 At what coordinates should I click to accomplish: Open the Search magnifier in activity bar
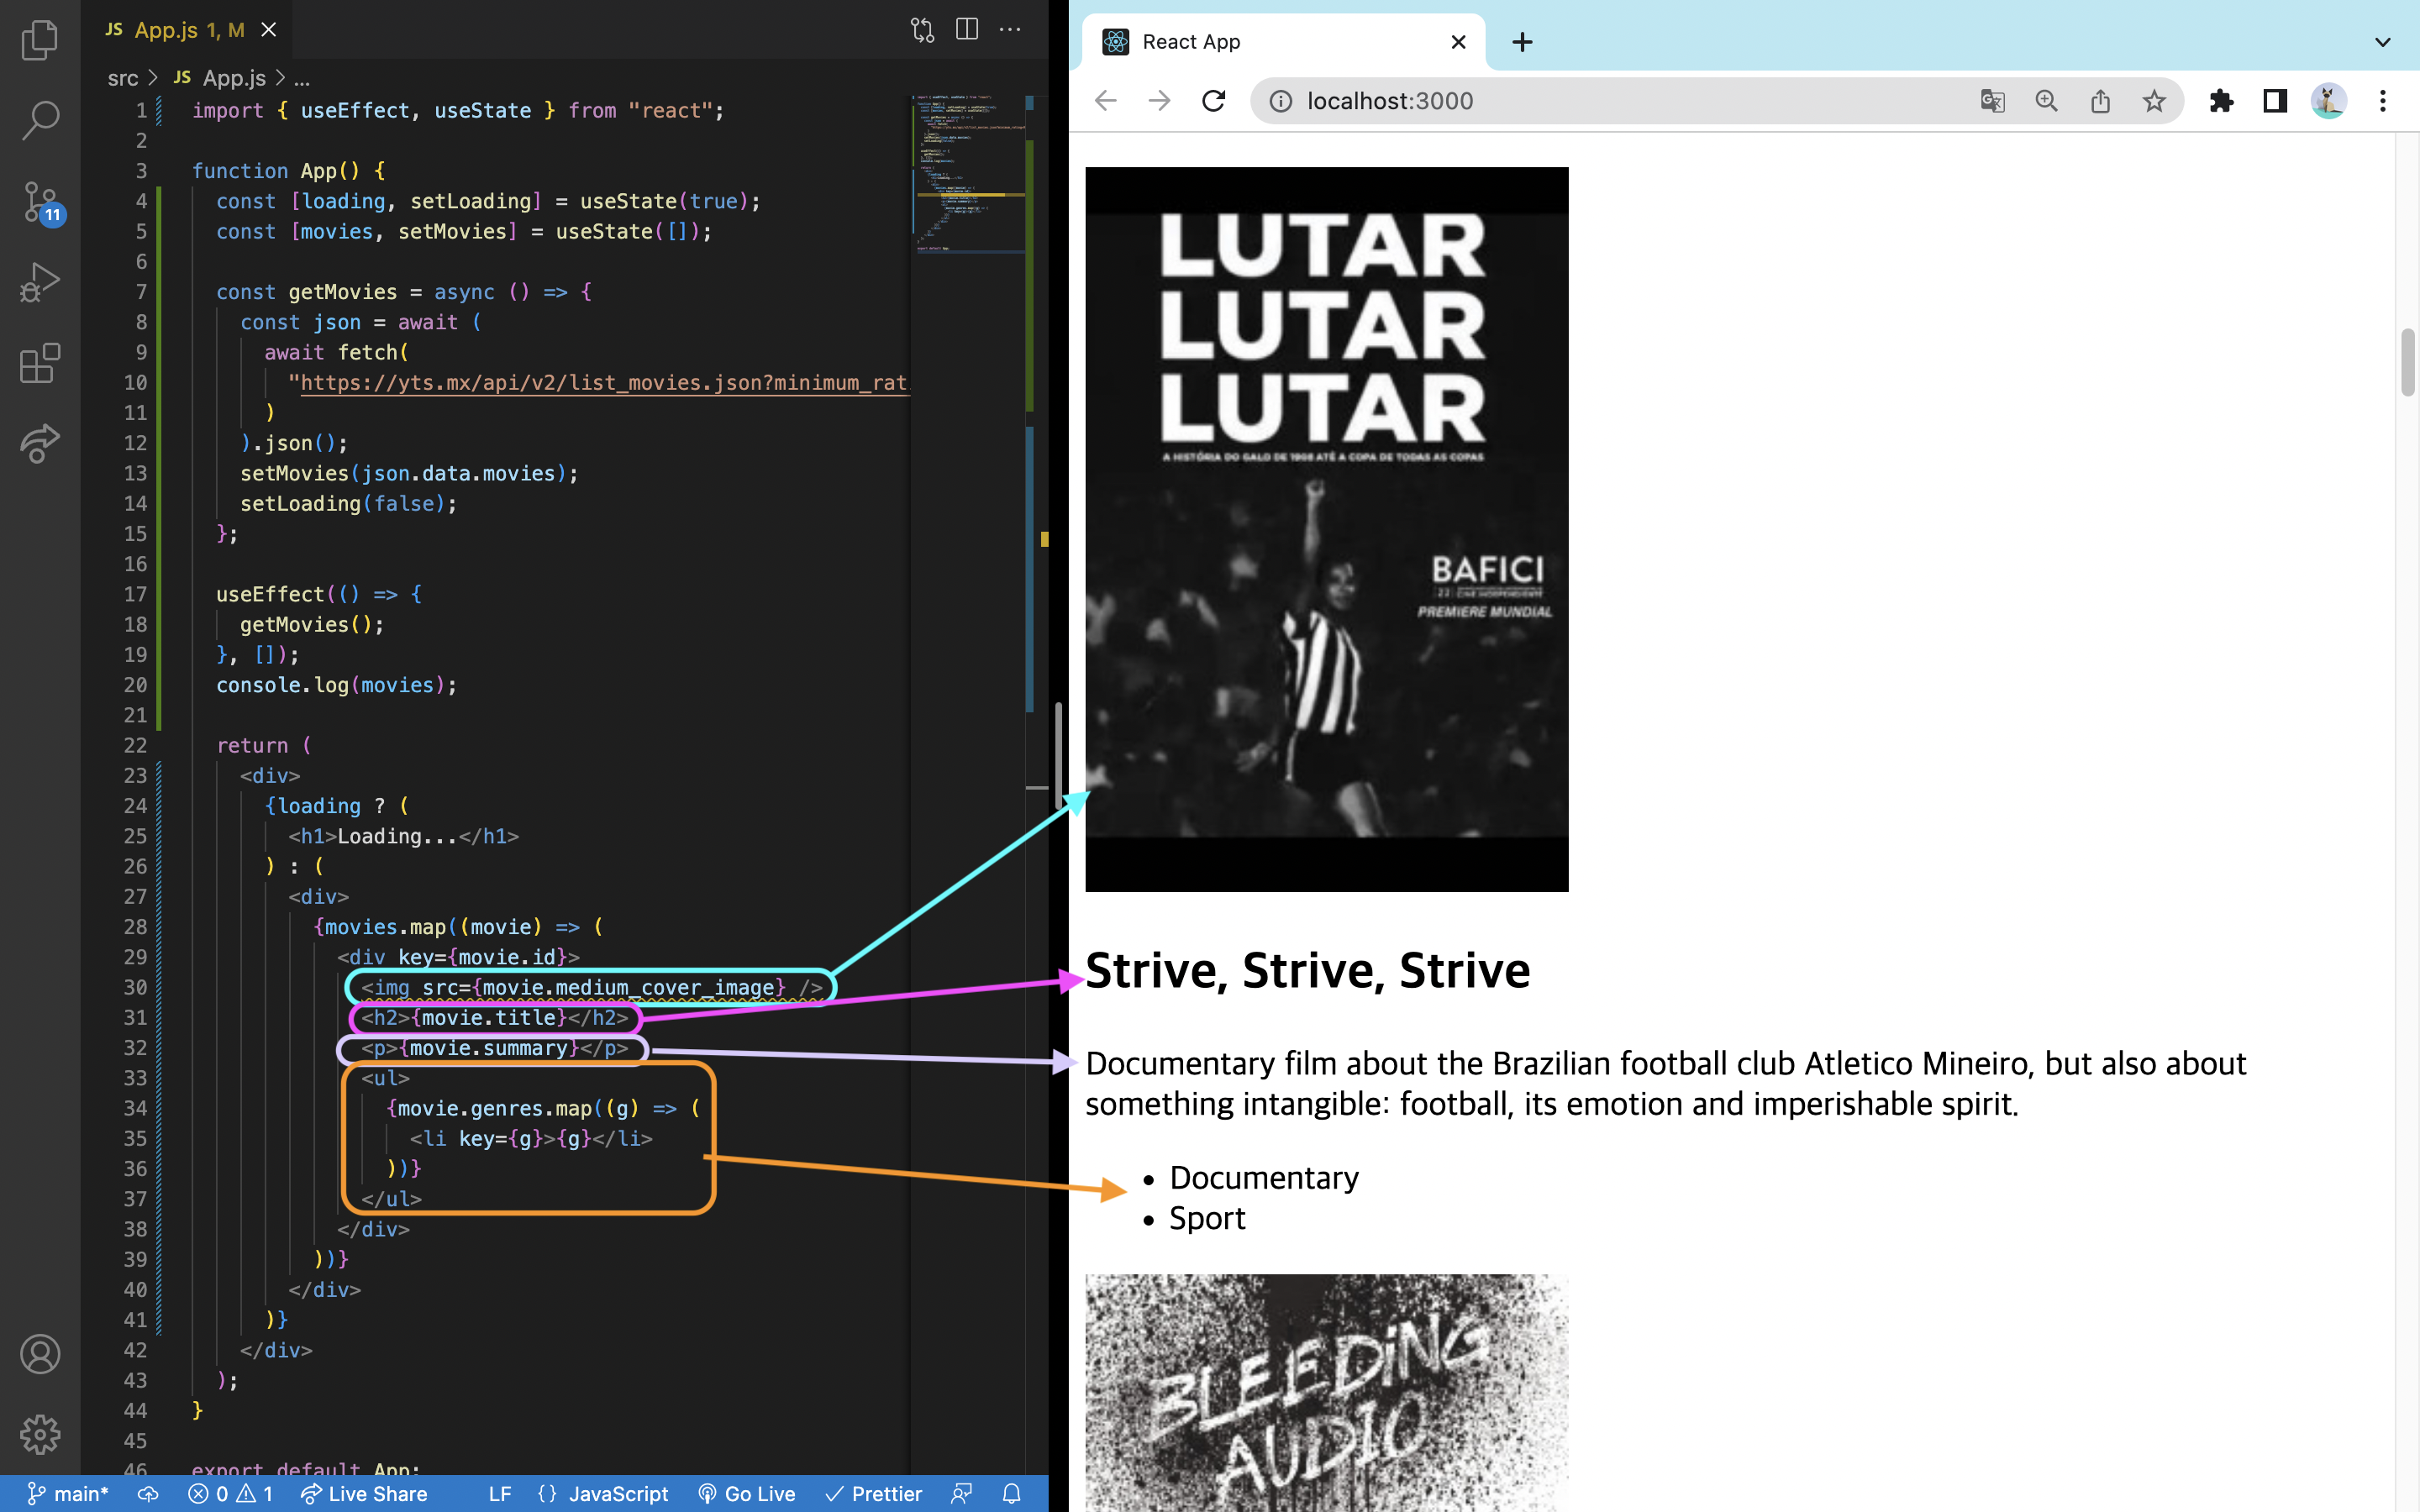[40, 120]
